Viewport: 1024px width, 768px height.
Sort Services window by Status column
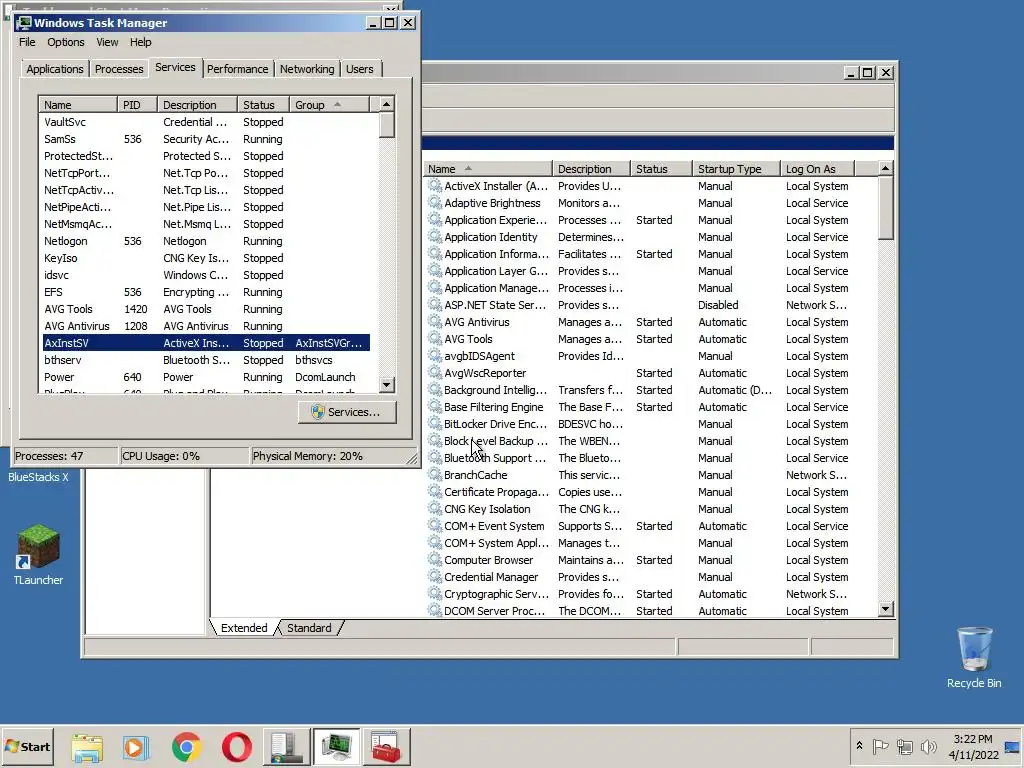660,168
